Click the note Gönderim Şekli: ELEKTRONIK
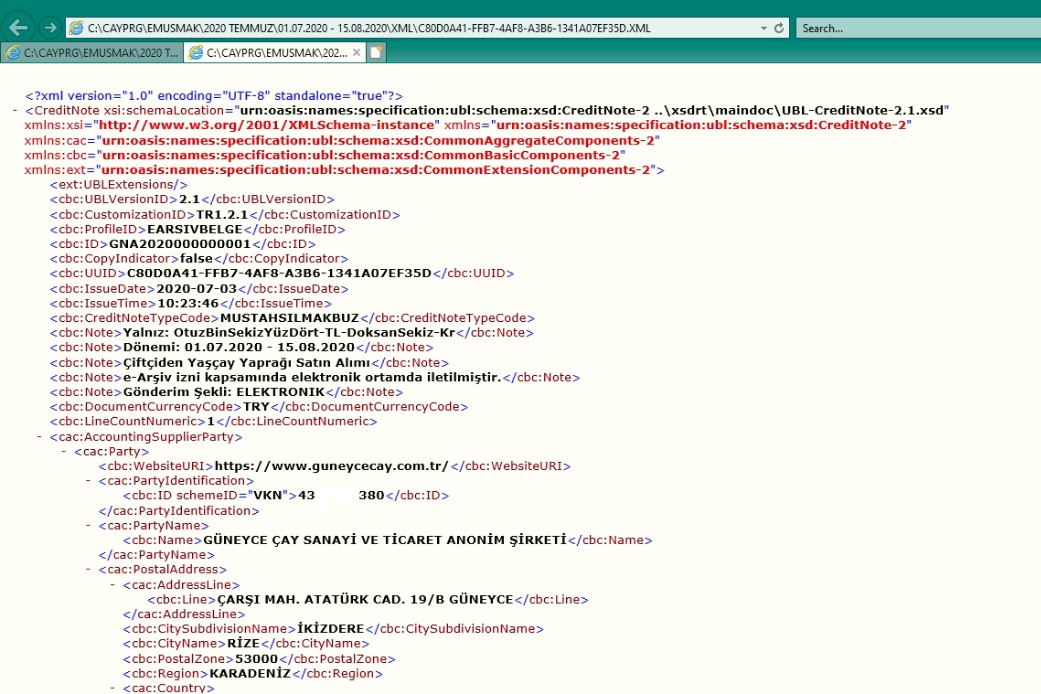Screen dimensions: 1041x694 pyautogui.click(x=224, y=392)
